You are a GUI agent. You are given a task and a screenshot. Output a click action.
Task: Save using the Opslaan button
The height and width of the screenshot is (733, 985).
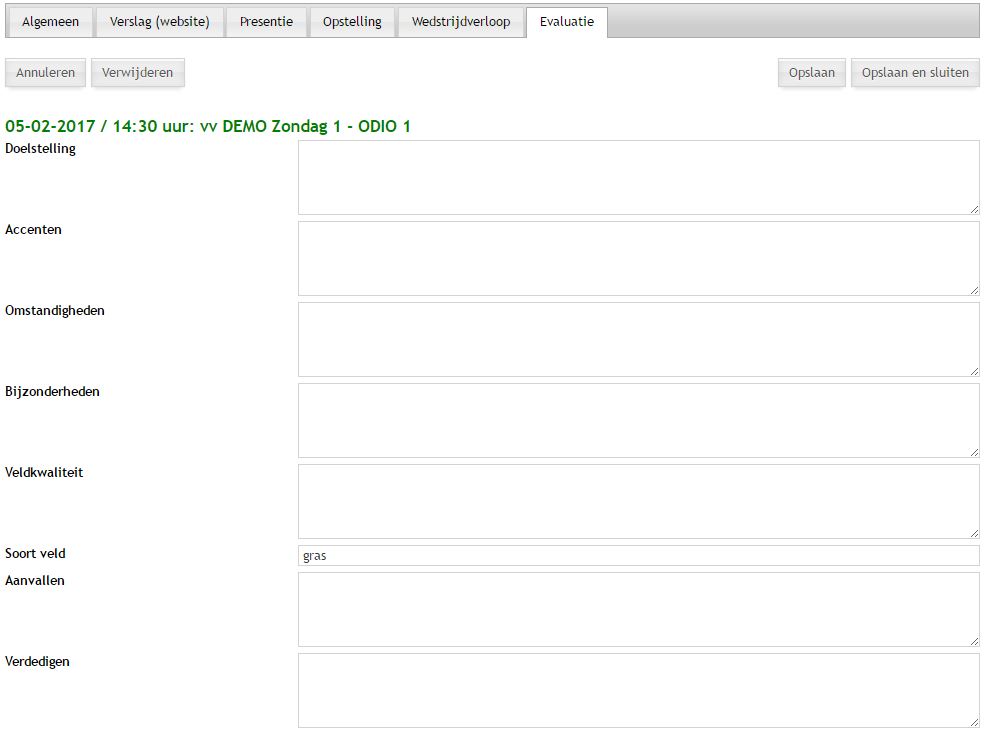click(811, 73)
